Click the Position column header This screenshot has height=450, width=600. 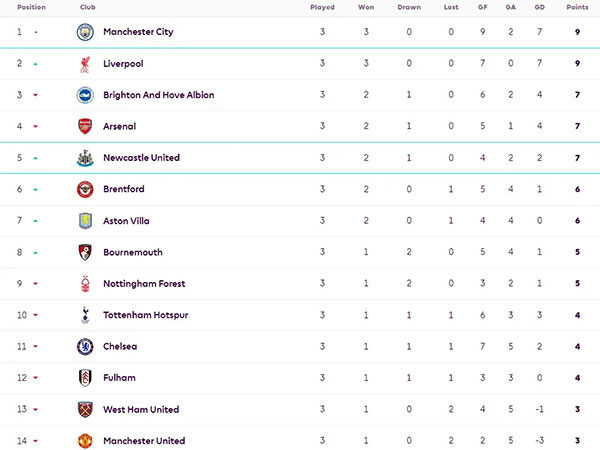coord(31,7)
